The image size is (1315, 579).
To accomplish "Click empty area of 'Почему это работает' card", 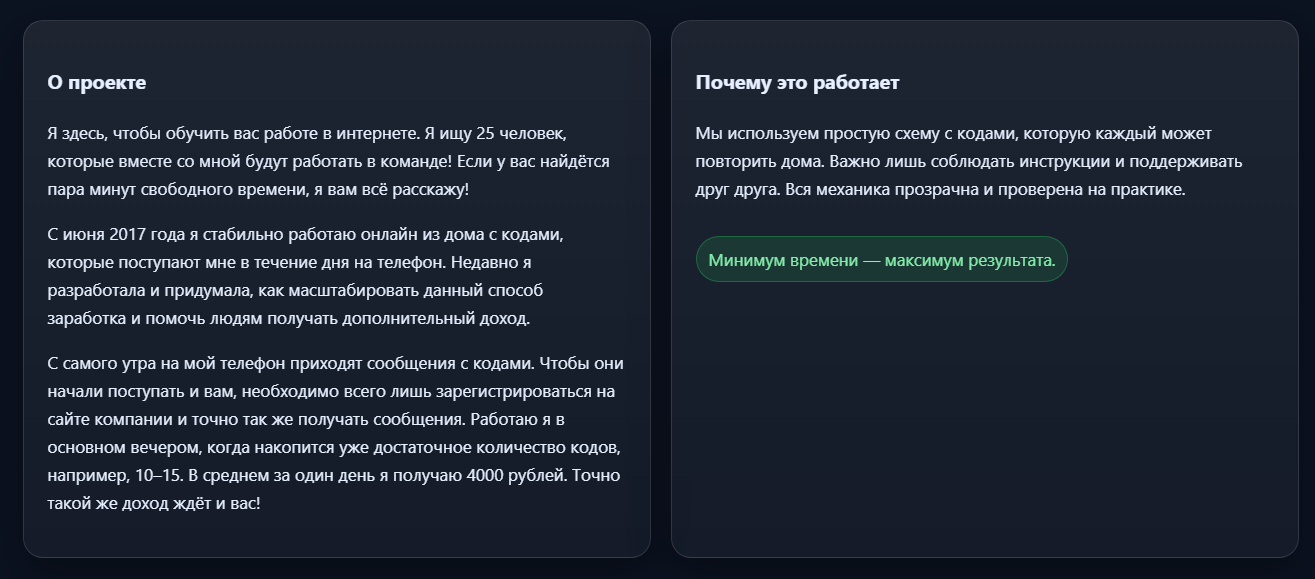I will pos(985,420).
